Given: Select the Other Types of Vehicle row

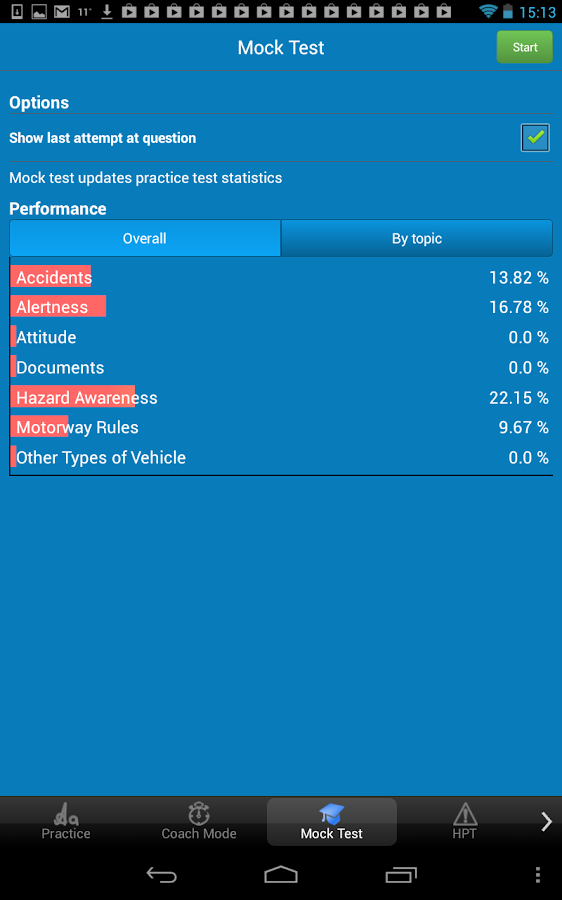Looking at the screenshot, I should [x=281, y=457].
